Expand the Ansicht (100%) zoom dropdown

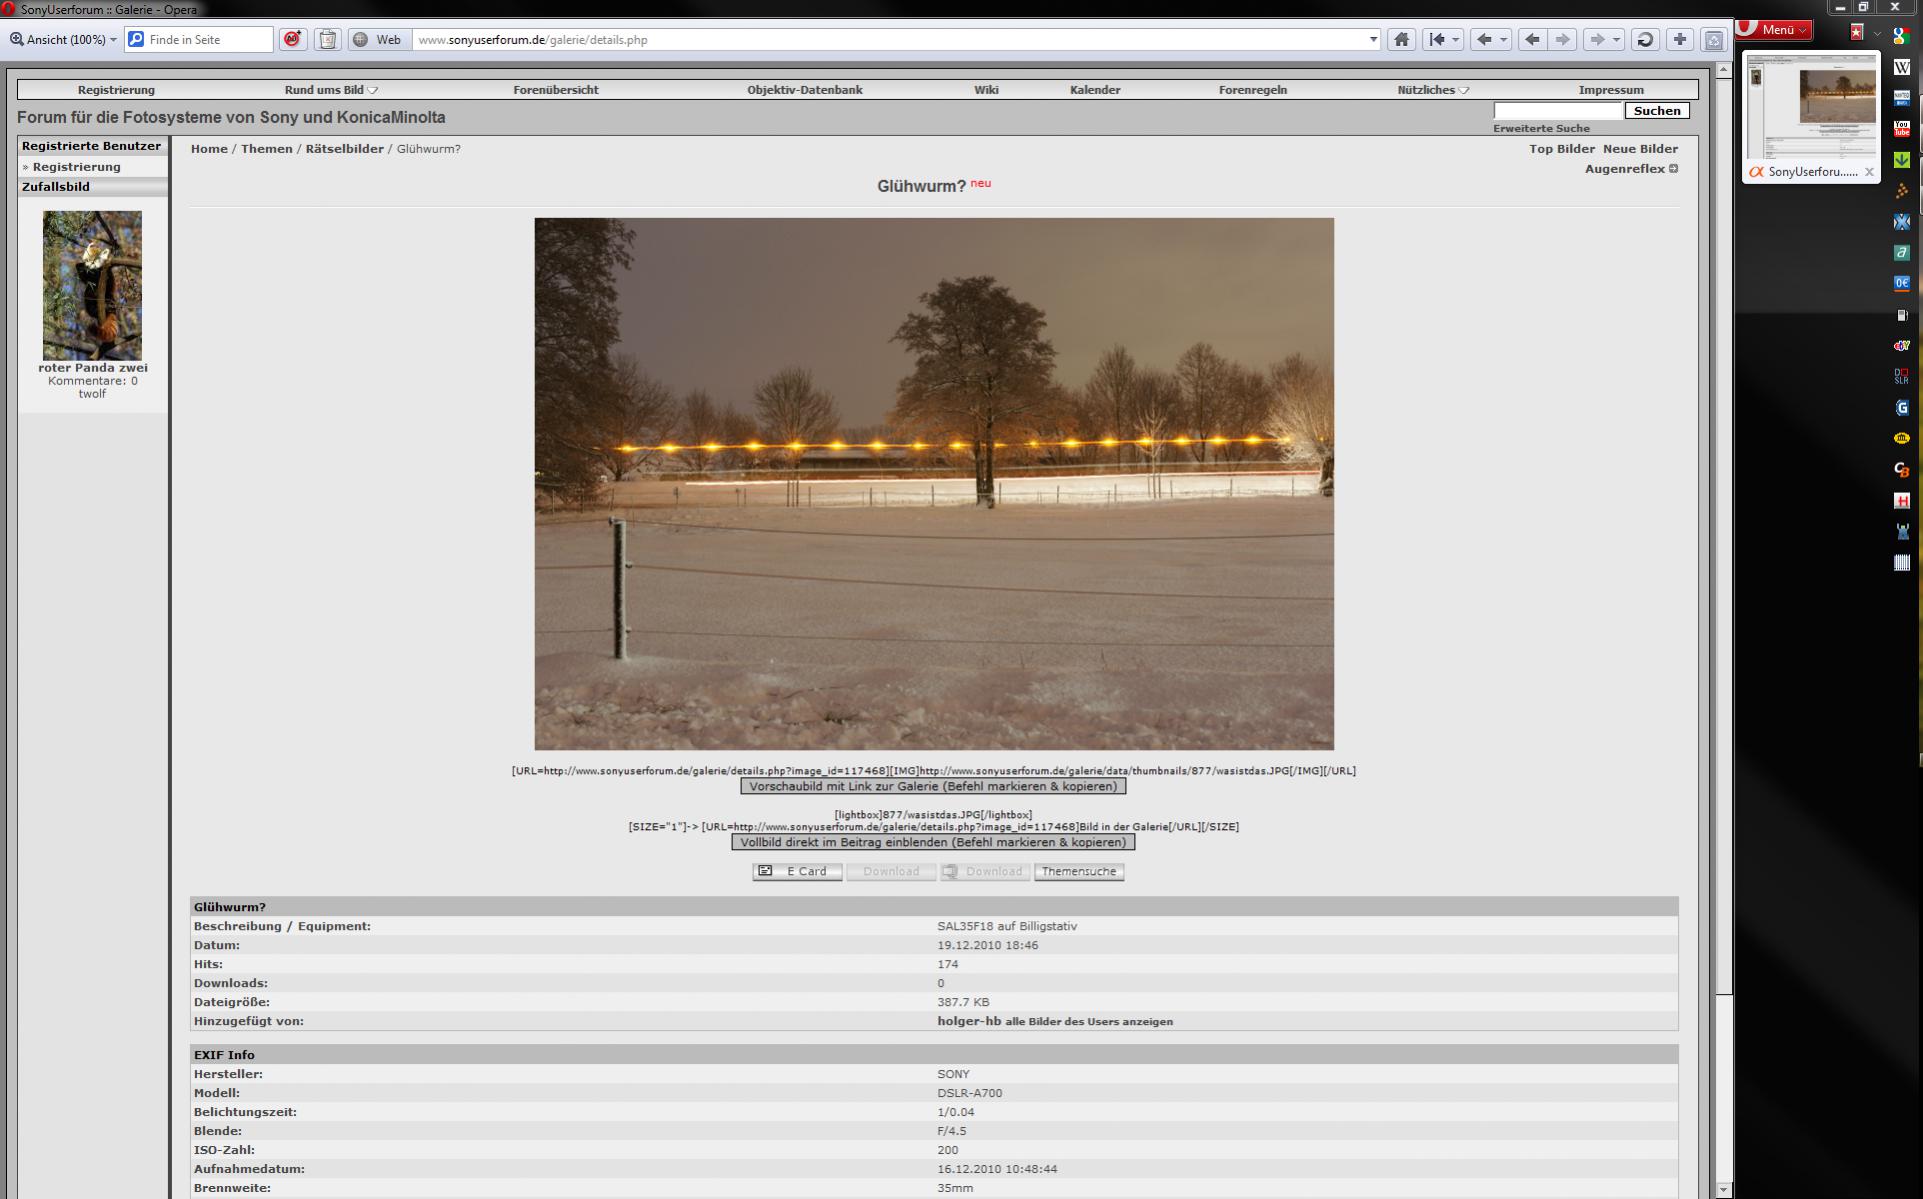(65, 40)
